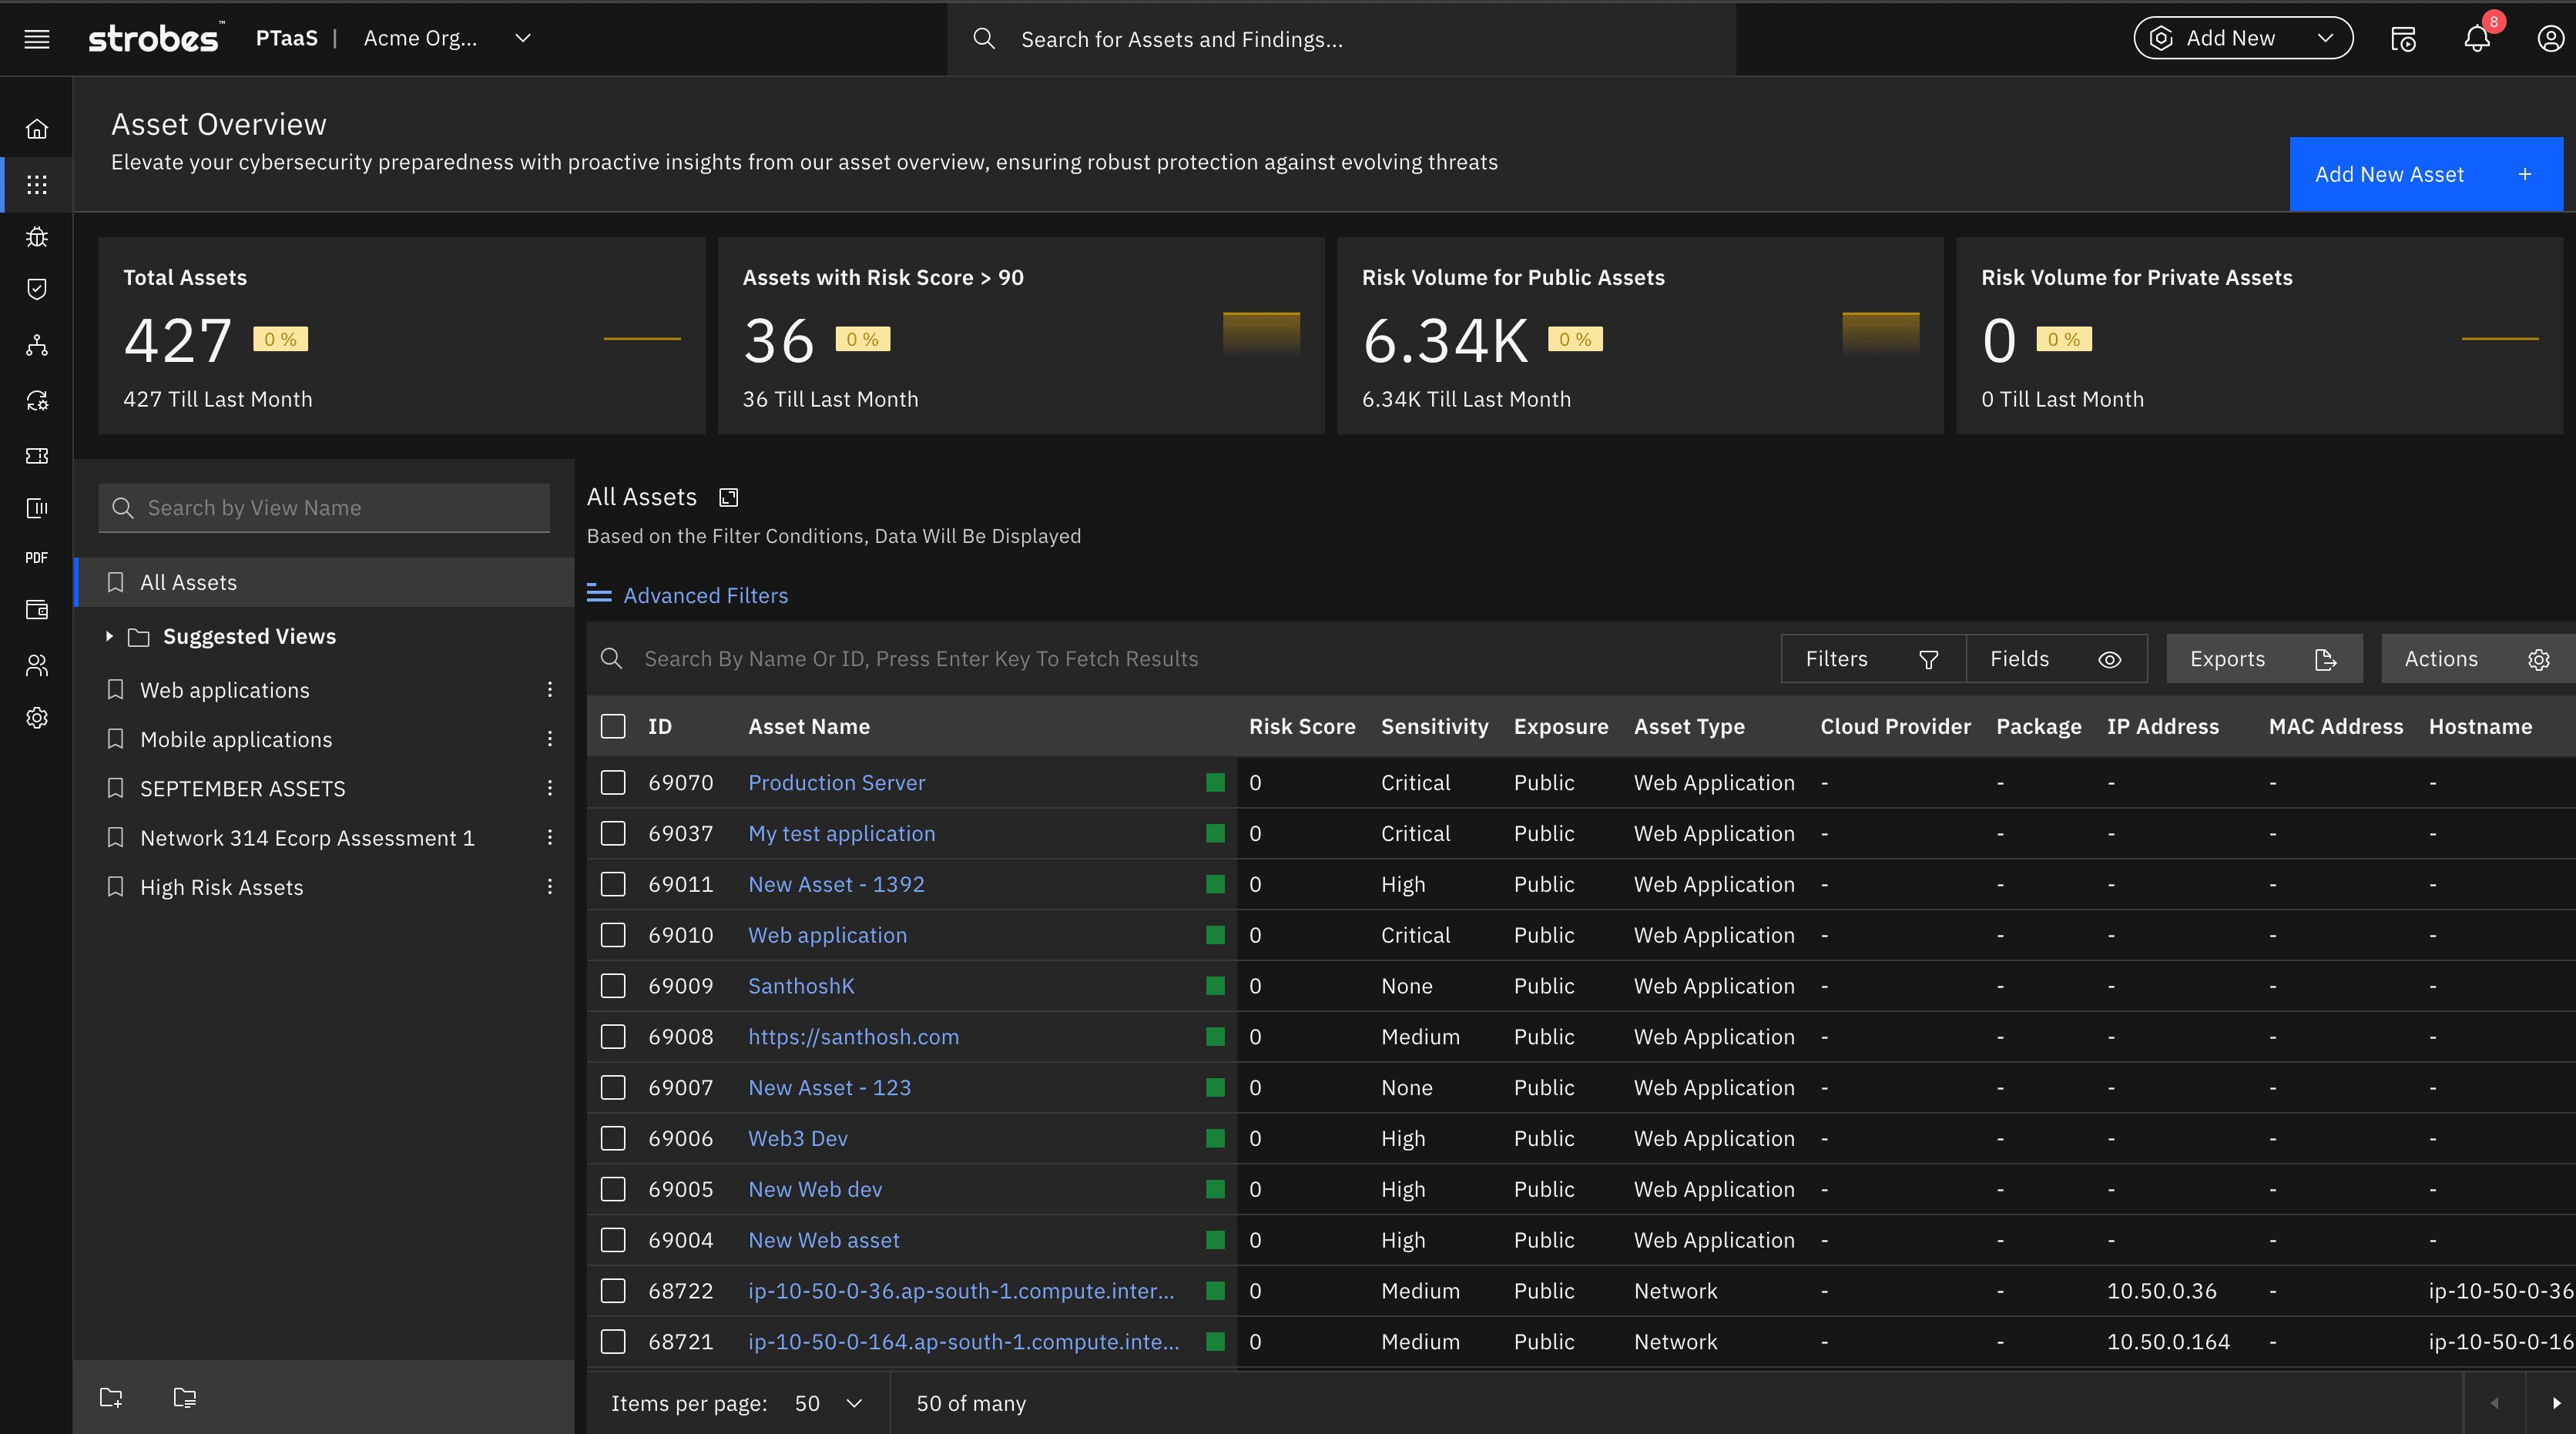Open the PDF reports sidebar icon
This screenshot has height=1434, width=2576.
[37, 557]
